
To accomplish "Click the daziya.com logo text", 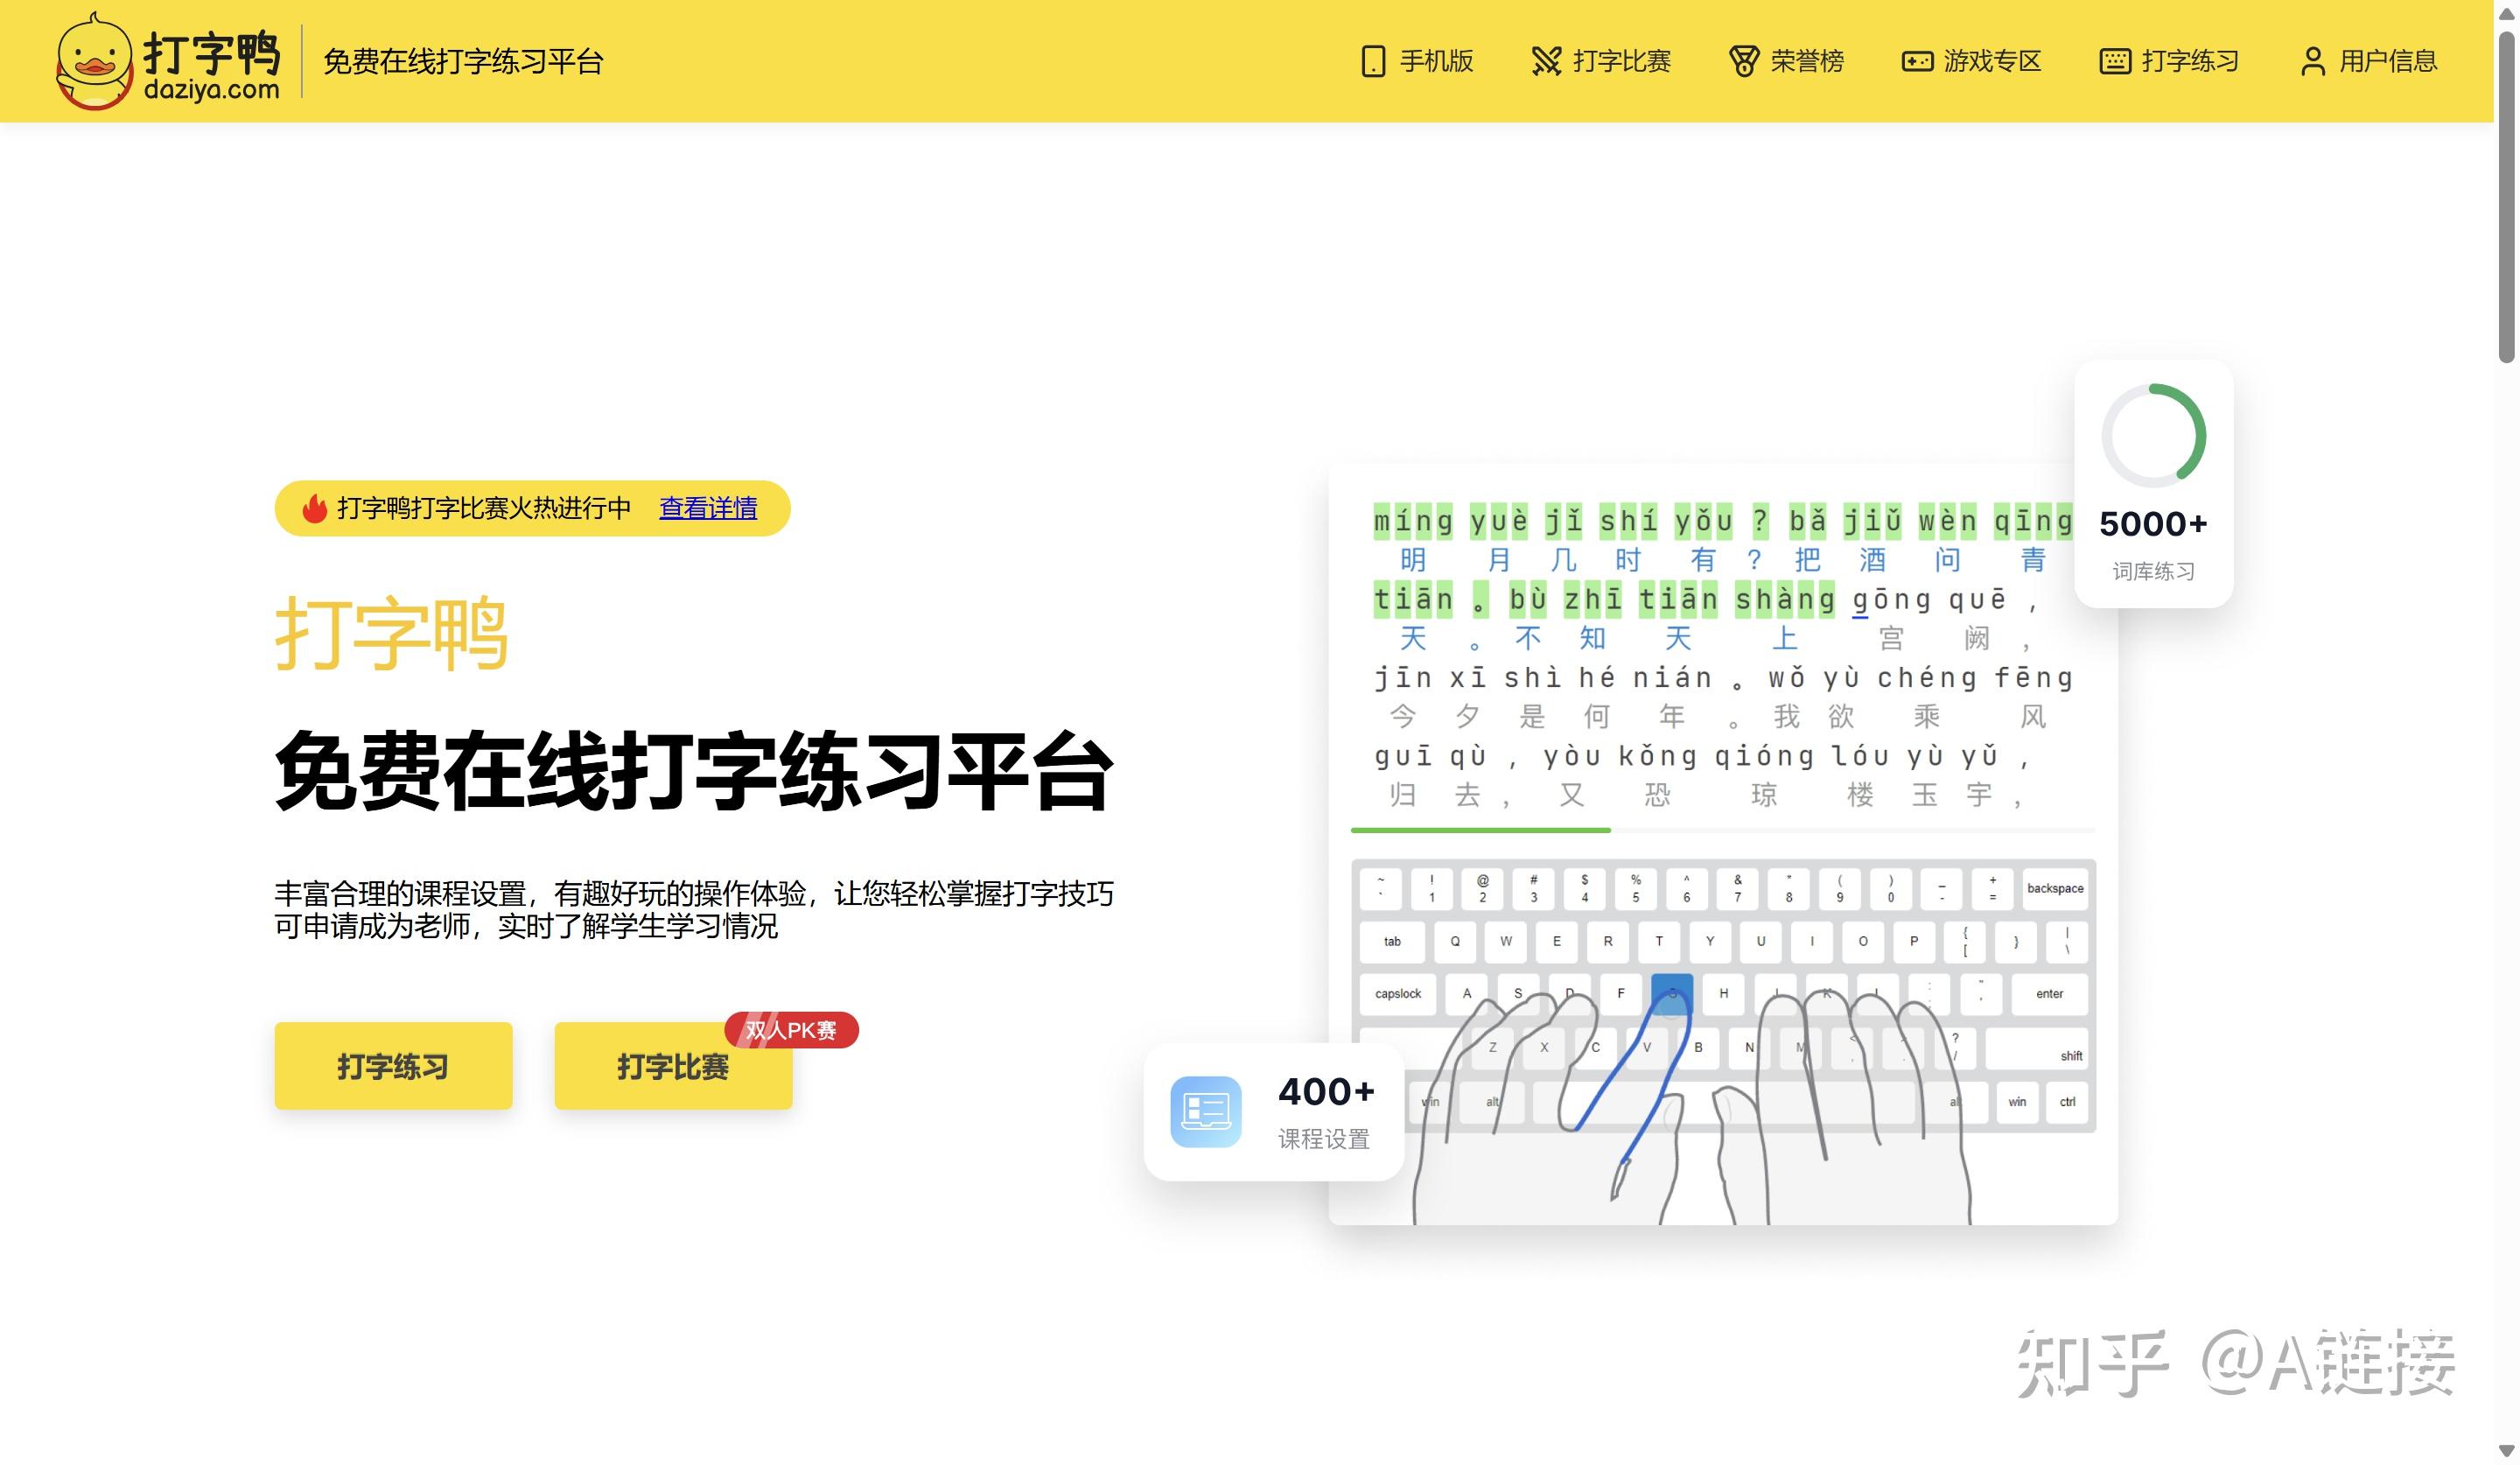I will [x=212, y=90].
